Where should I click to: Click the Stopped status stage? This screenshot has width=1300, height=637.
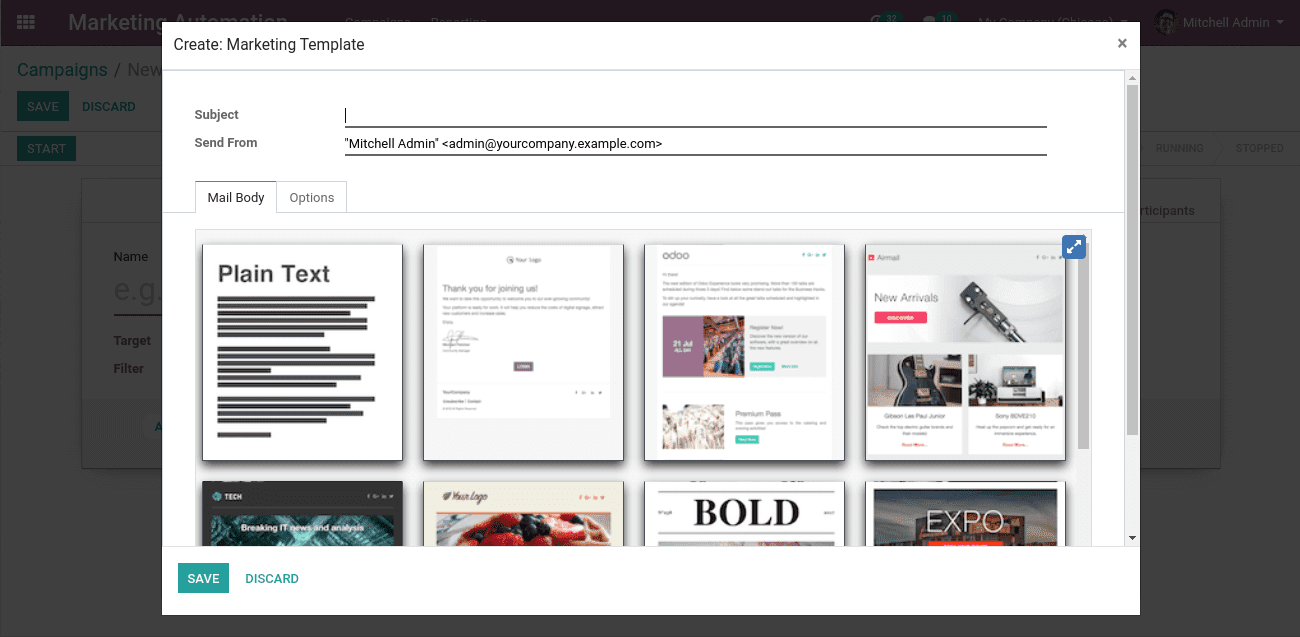point(1259,148)
